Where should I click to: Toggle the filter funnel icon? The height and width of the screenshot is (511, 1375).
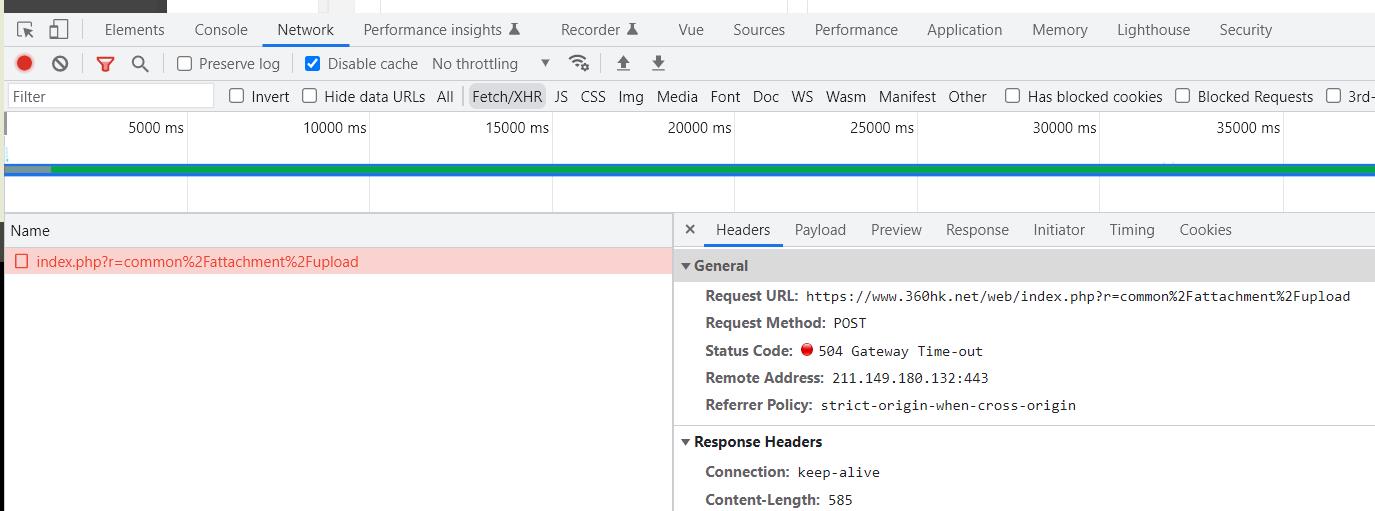click(x=105, y=64)
